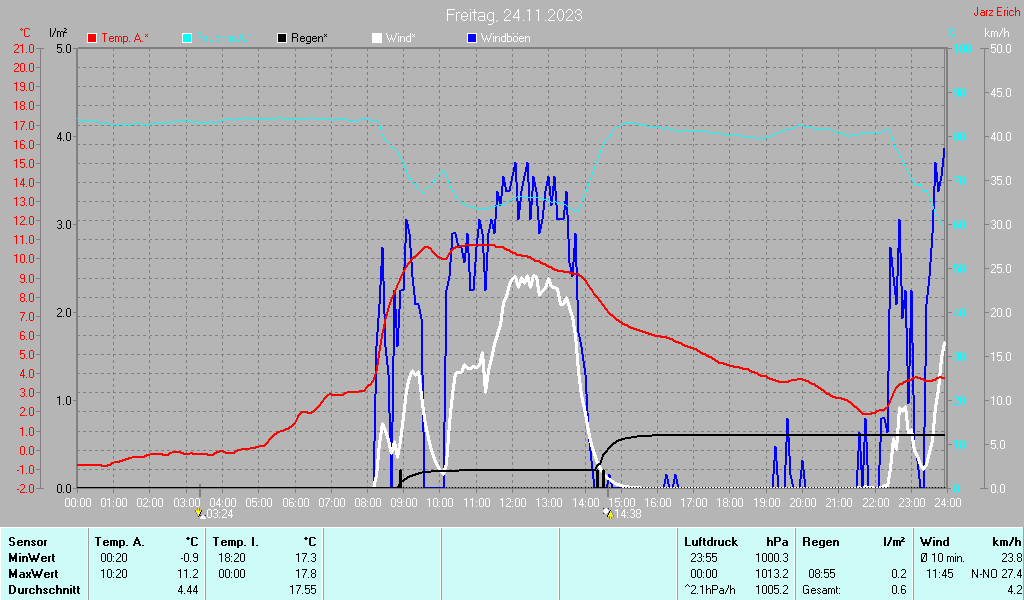
Task: Click the sunrise icon at 03:24
Action: 200,513
